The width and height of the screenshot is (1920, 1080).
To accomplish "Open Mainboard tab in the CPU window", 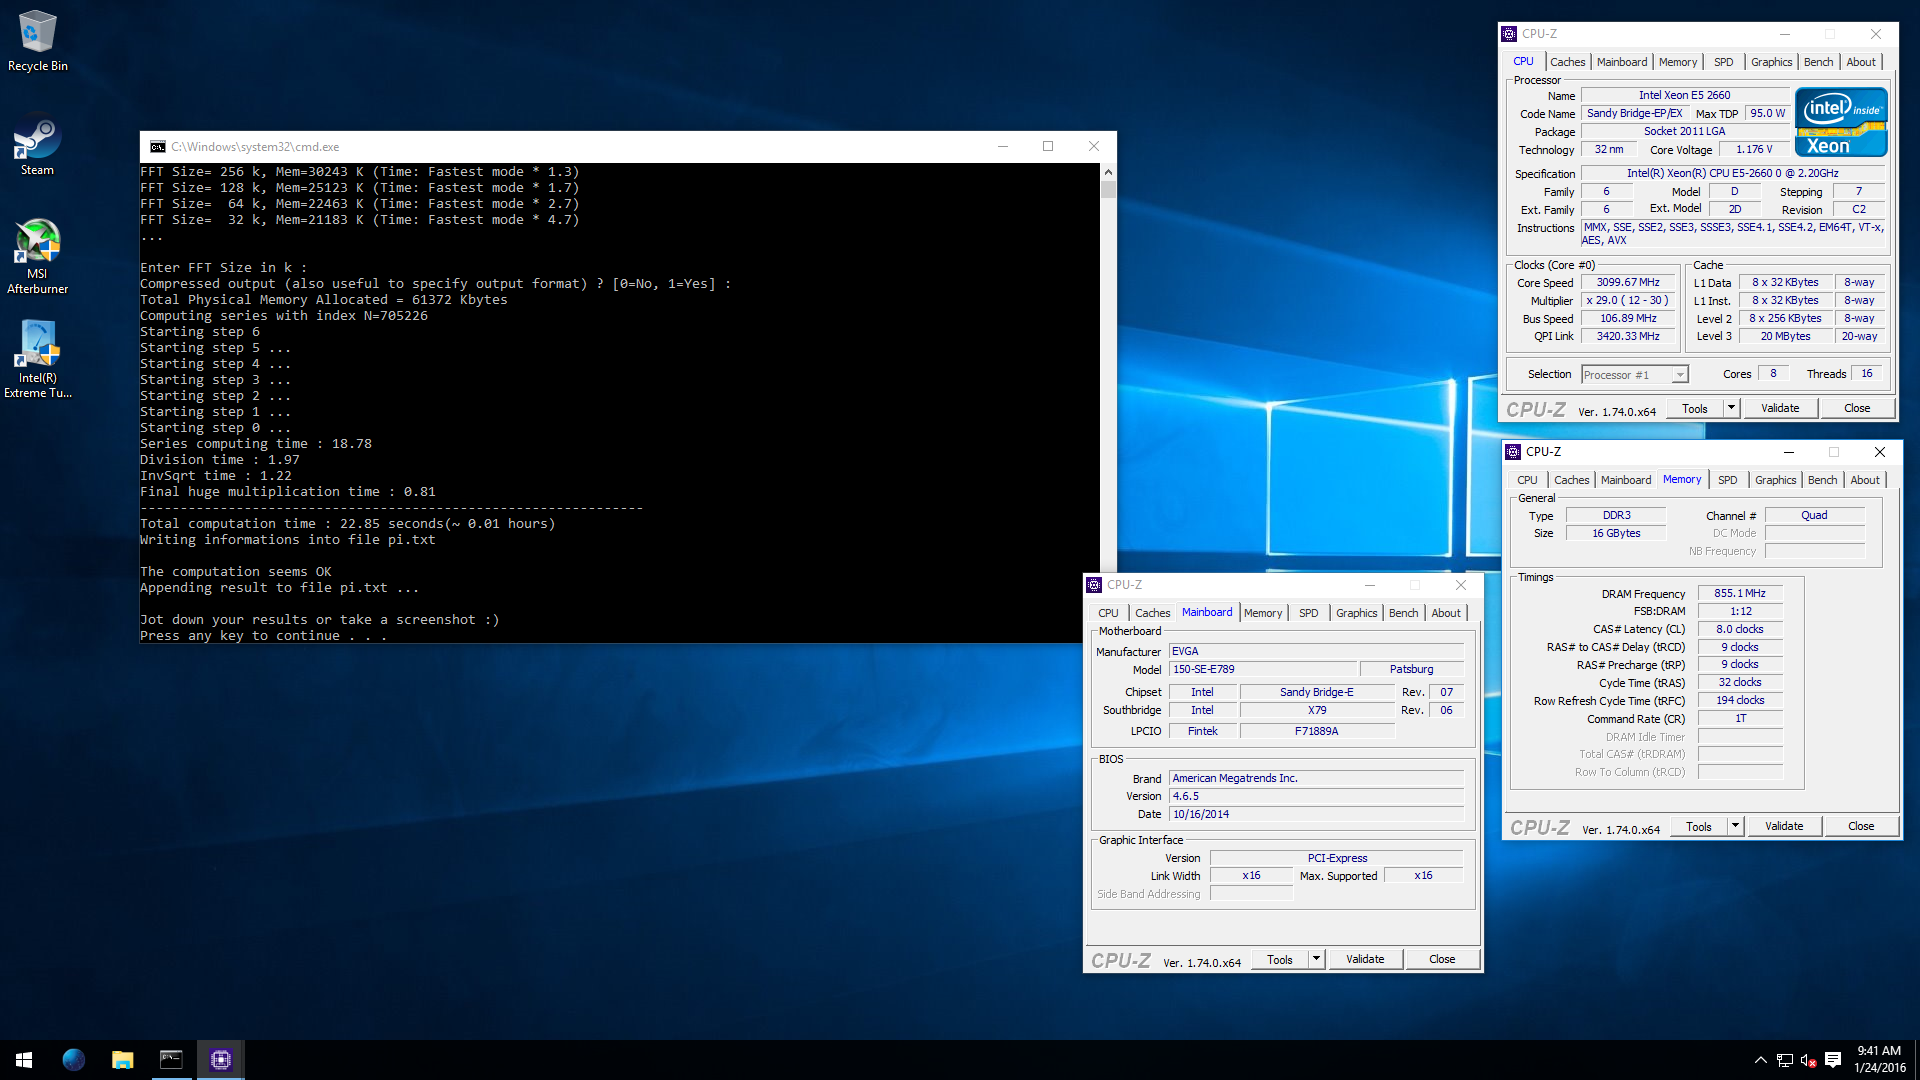I will click(x=1621, y=62).
